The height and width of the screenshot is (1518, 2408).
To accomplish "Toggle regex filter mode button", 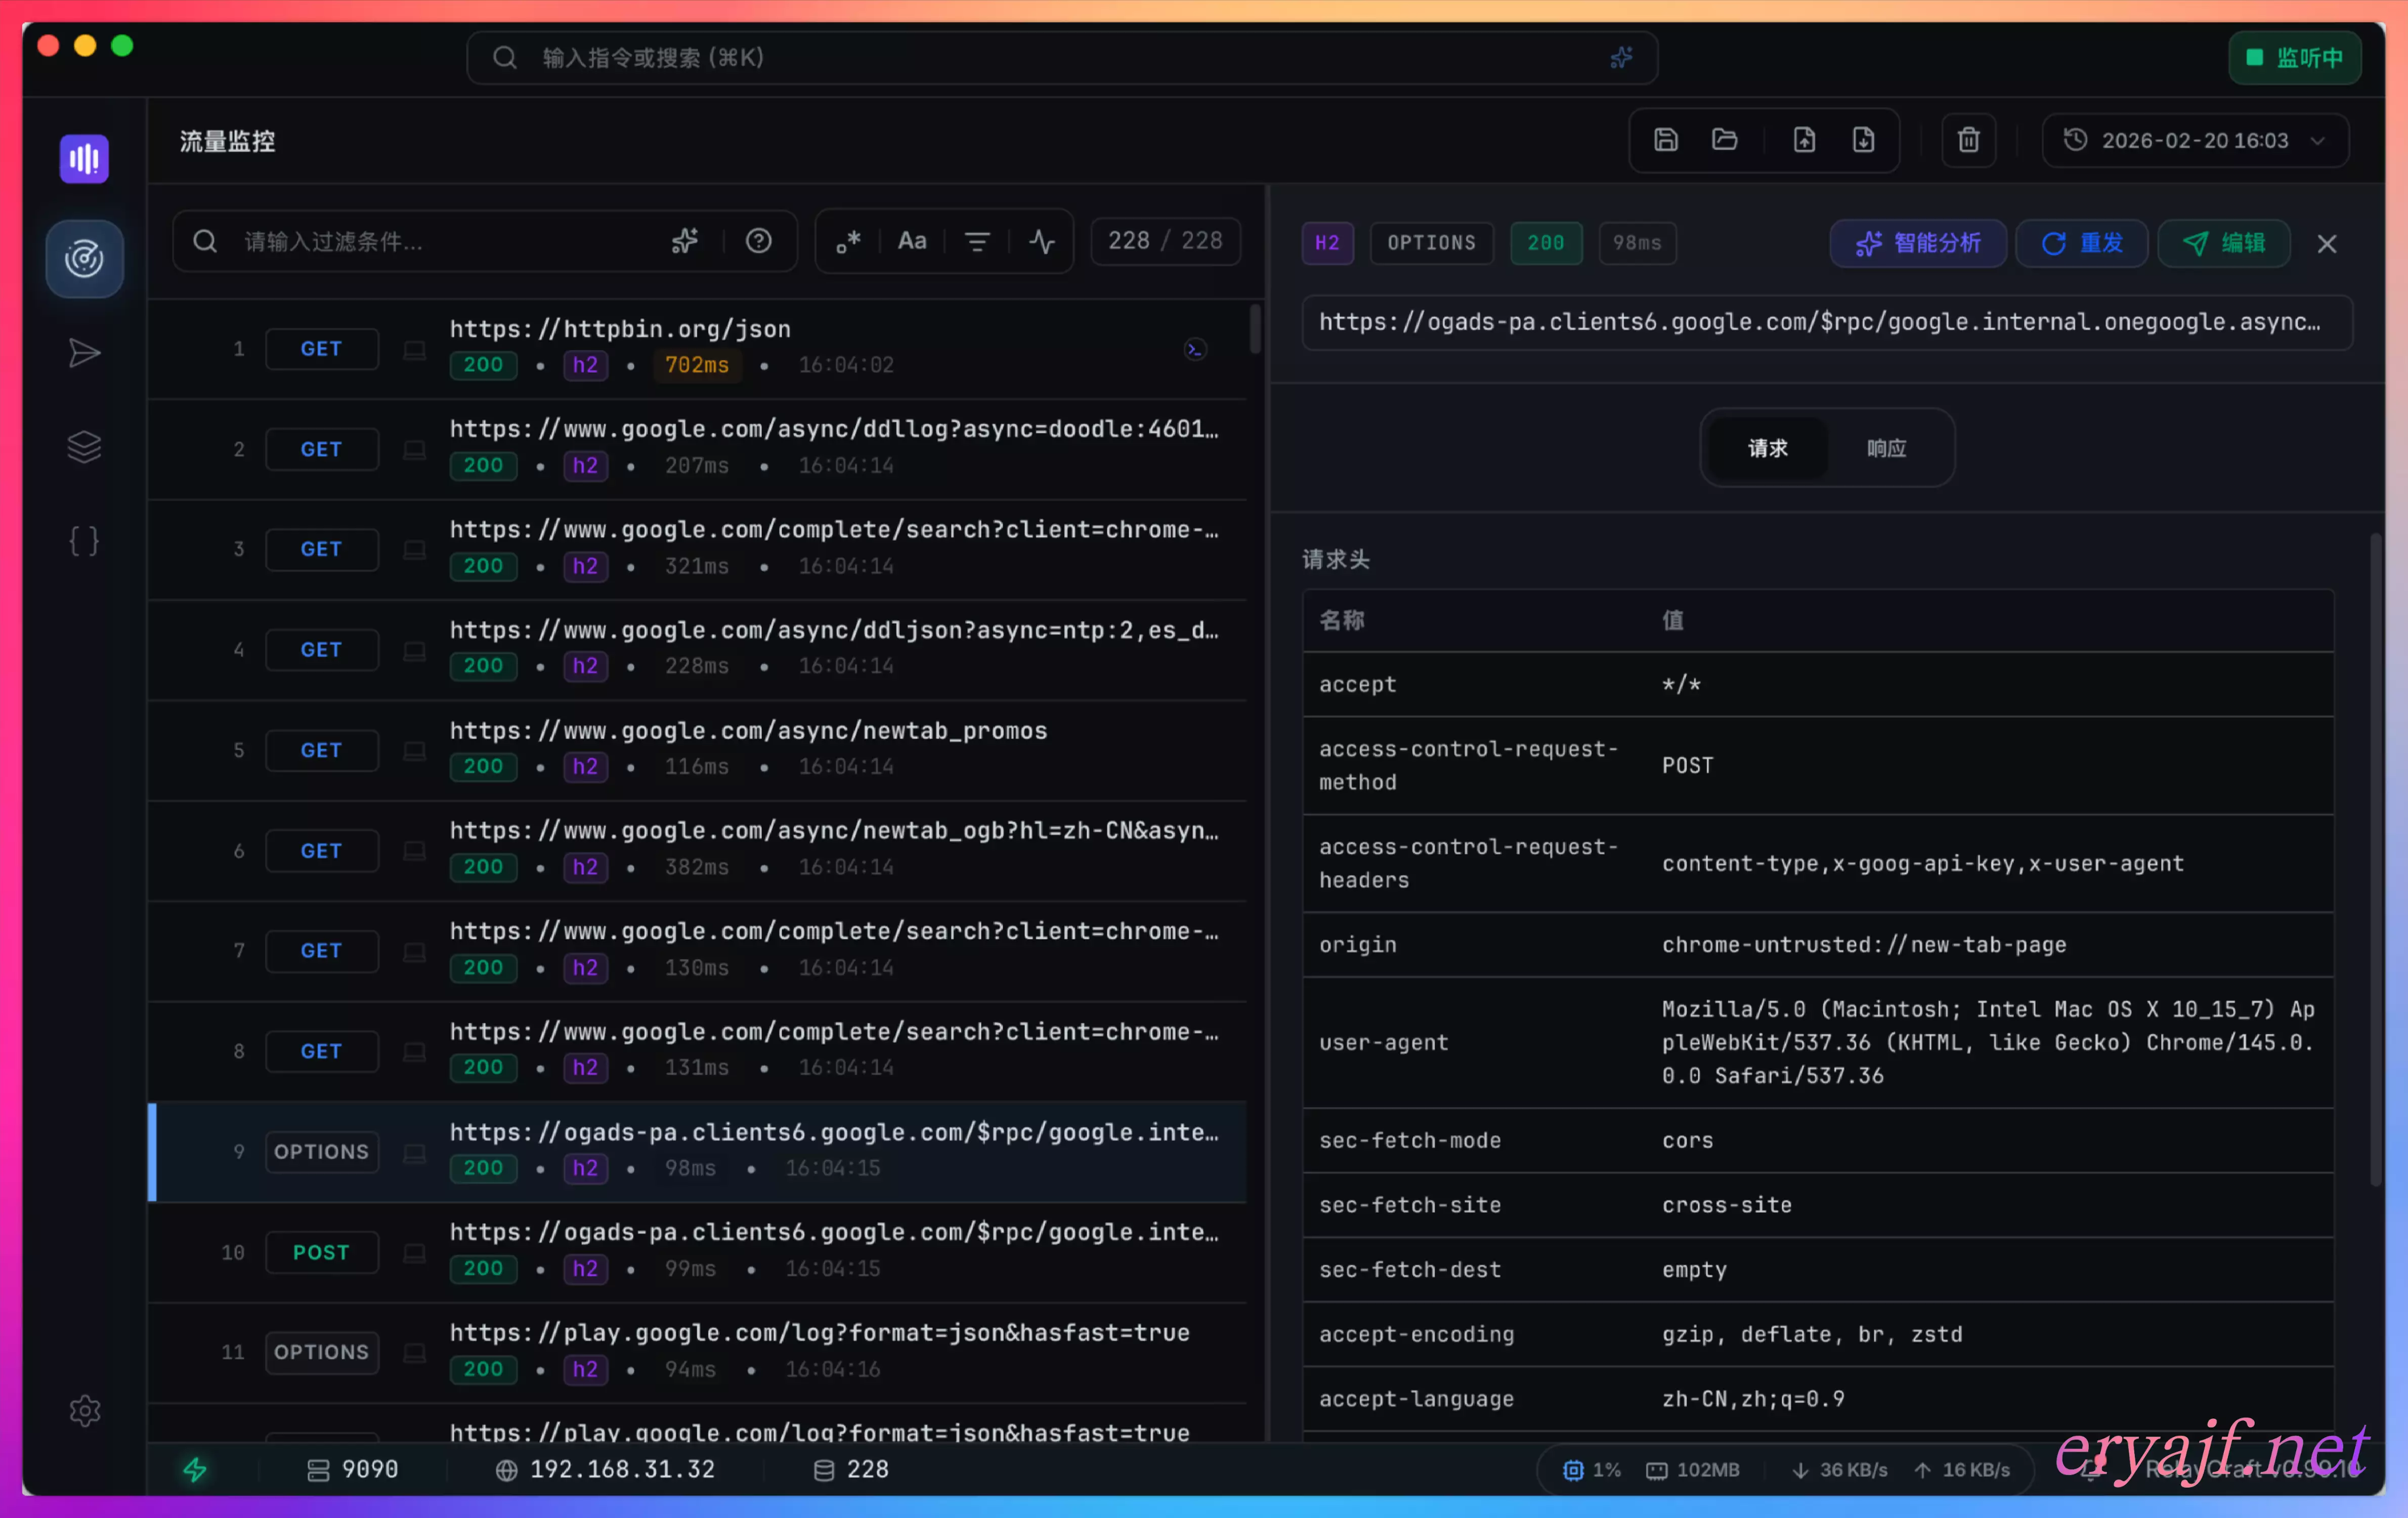I will 848,241.
